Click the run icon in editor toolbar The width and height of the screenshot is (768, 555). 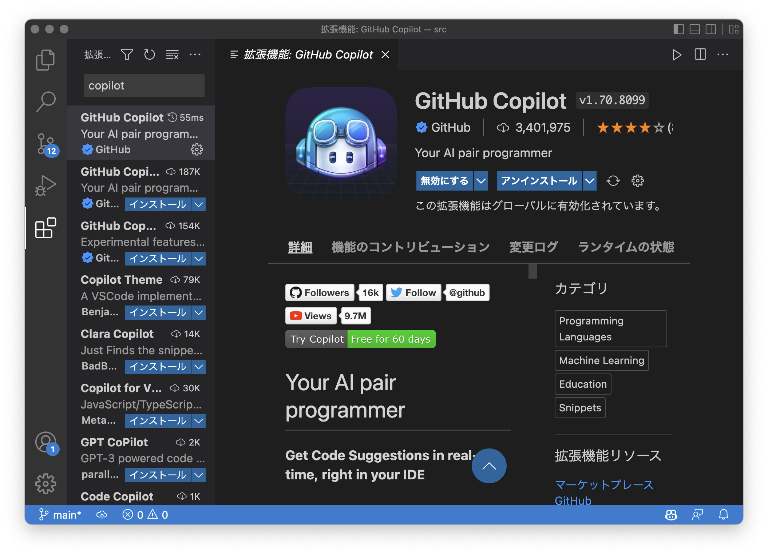(x=676, y=54)
